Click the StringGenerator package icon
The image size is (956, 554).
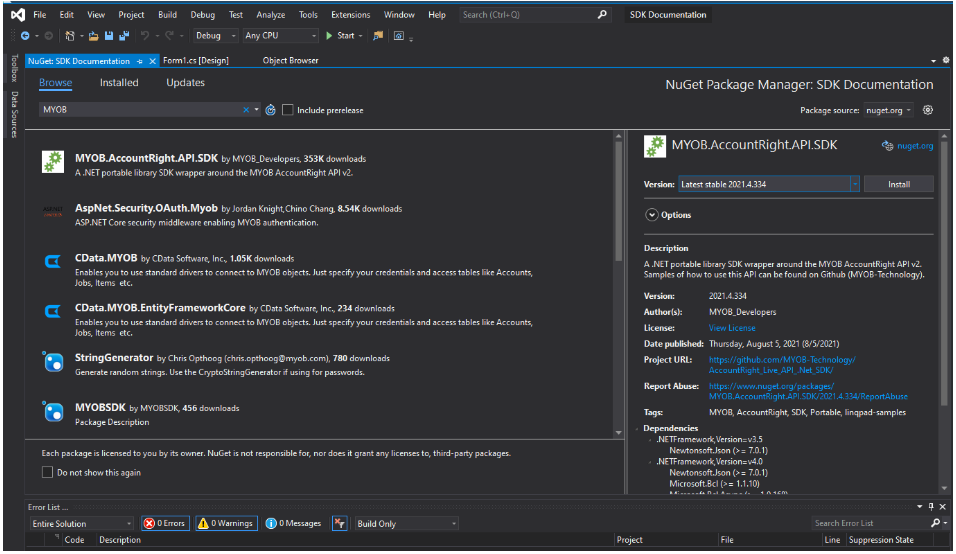(x=53, y=361)
